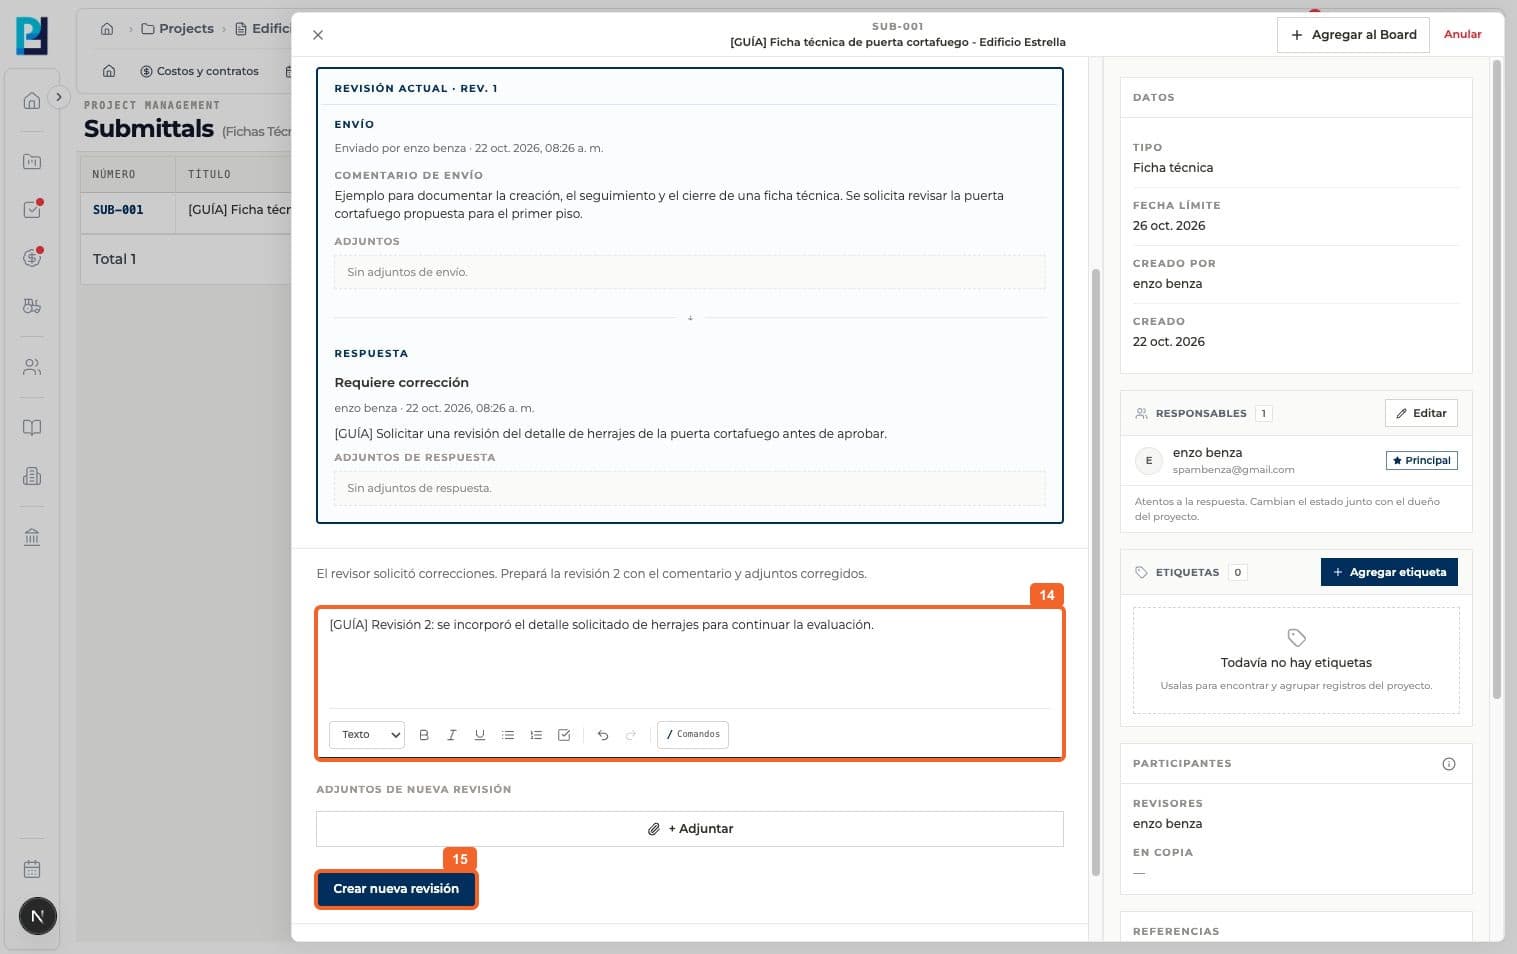Open the people sidebar icon
The width and height of the screenshot is (1517, 954).
click(x=32, y=367)
